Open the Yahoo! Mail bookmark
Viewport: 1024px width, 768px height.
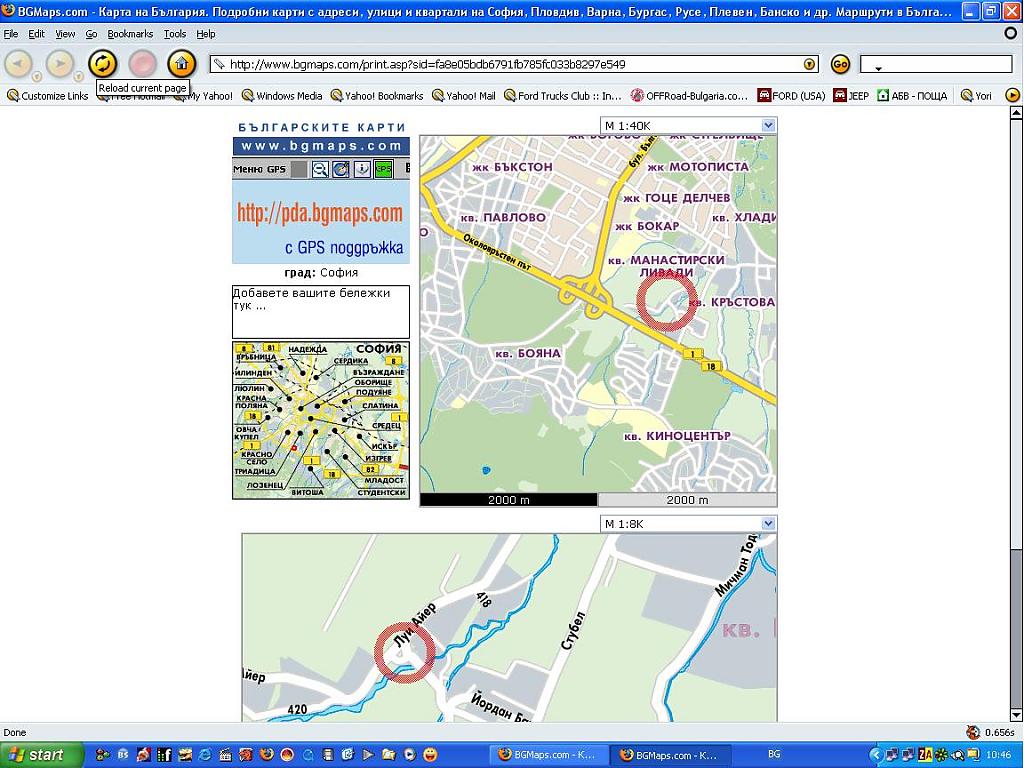[x=464, y=96]
